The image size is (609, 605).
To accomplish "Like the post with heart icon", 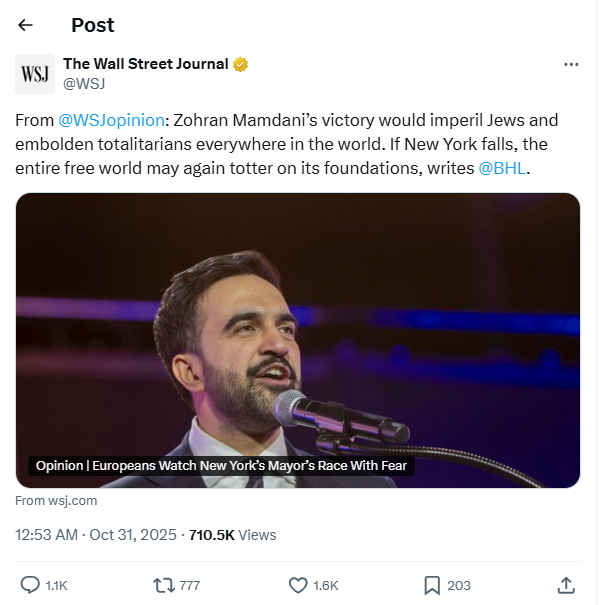I will click(297, 585).
